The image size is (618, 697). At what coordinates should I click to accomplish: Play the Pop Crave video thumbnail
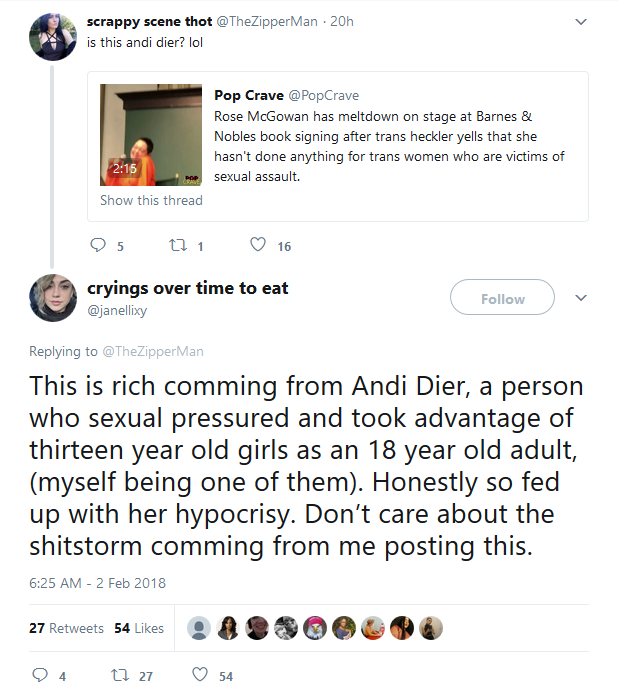point(151,135)
